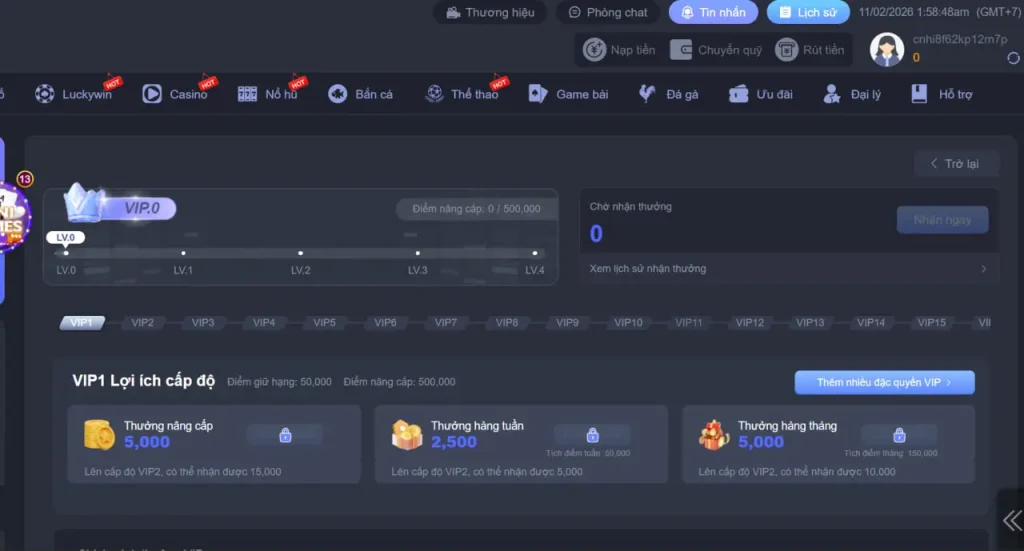Click the Nhận ngay claim button
Viewport: 1024px width, 551px height.
coord(942,220)
